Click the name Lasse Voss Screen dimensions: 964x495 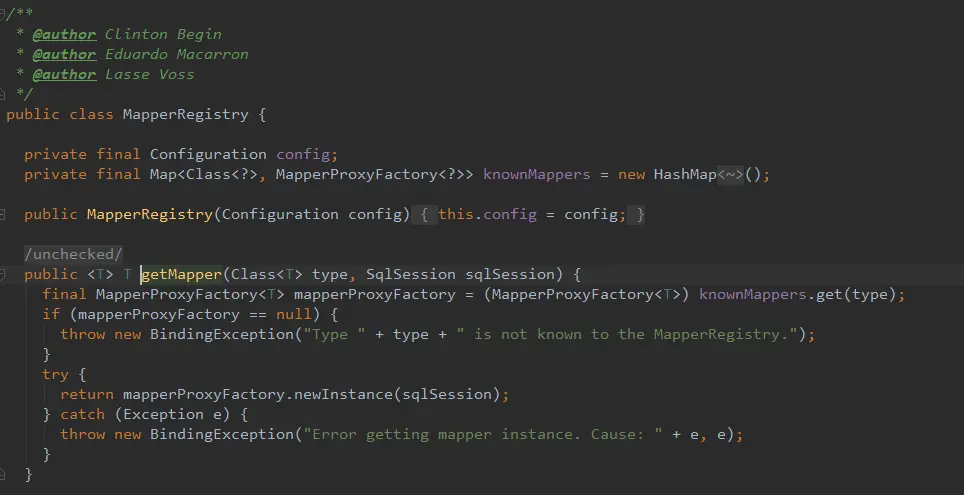[x=149, y=74]
